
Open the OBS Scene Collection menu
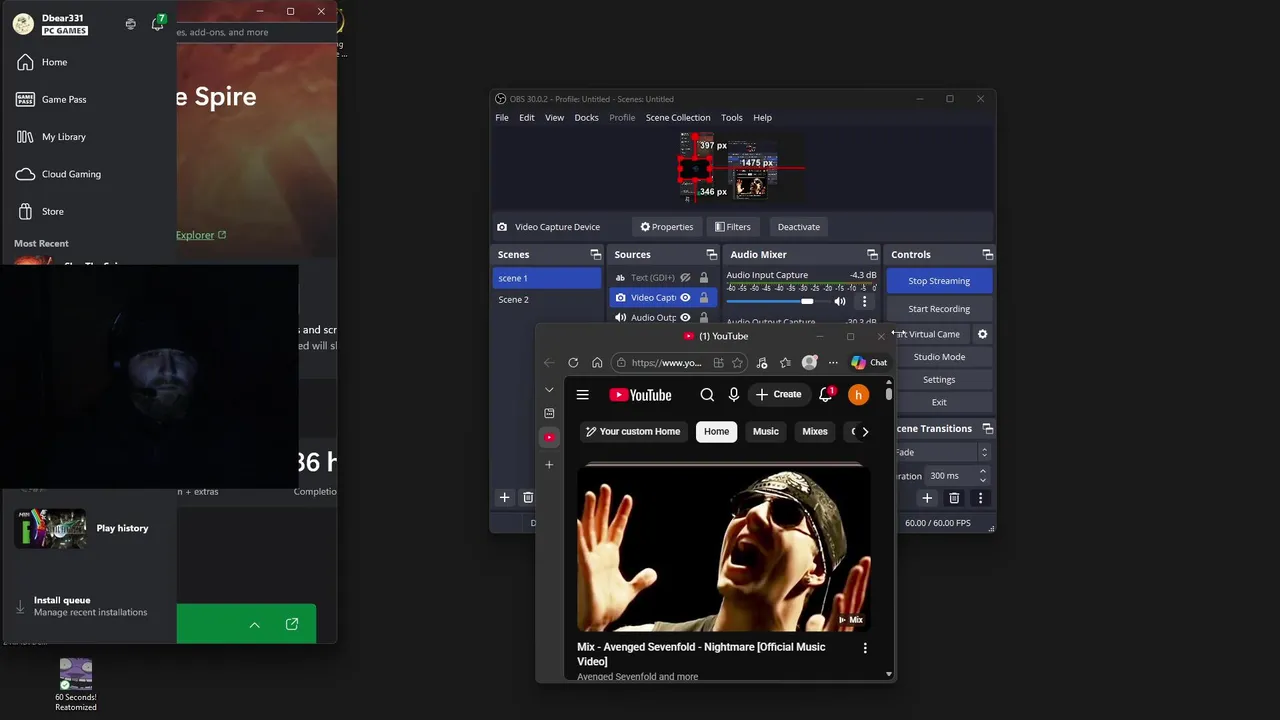678,118
